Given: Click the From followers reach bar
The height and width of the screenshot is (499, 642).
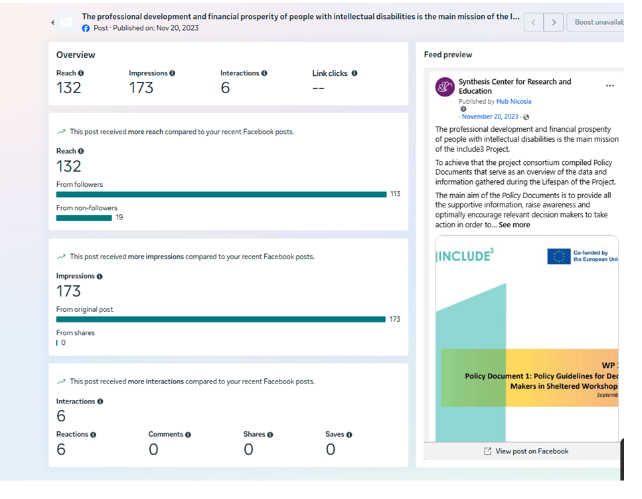Looking at the screenshot, I should [222, 194].
